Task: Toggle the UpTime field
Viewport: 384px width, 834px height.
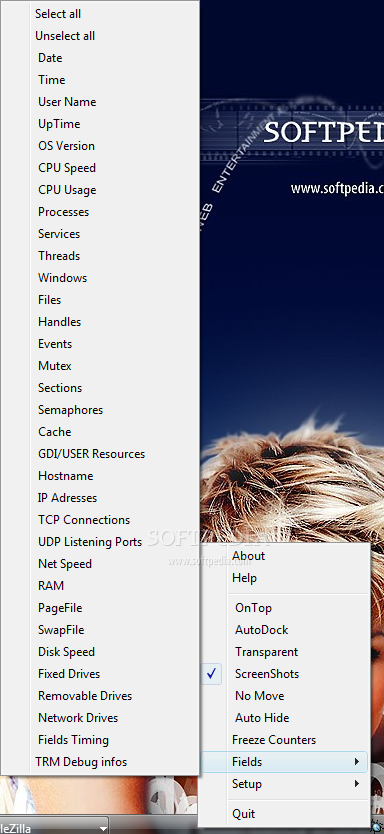Action: click(100, 123)
